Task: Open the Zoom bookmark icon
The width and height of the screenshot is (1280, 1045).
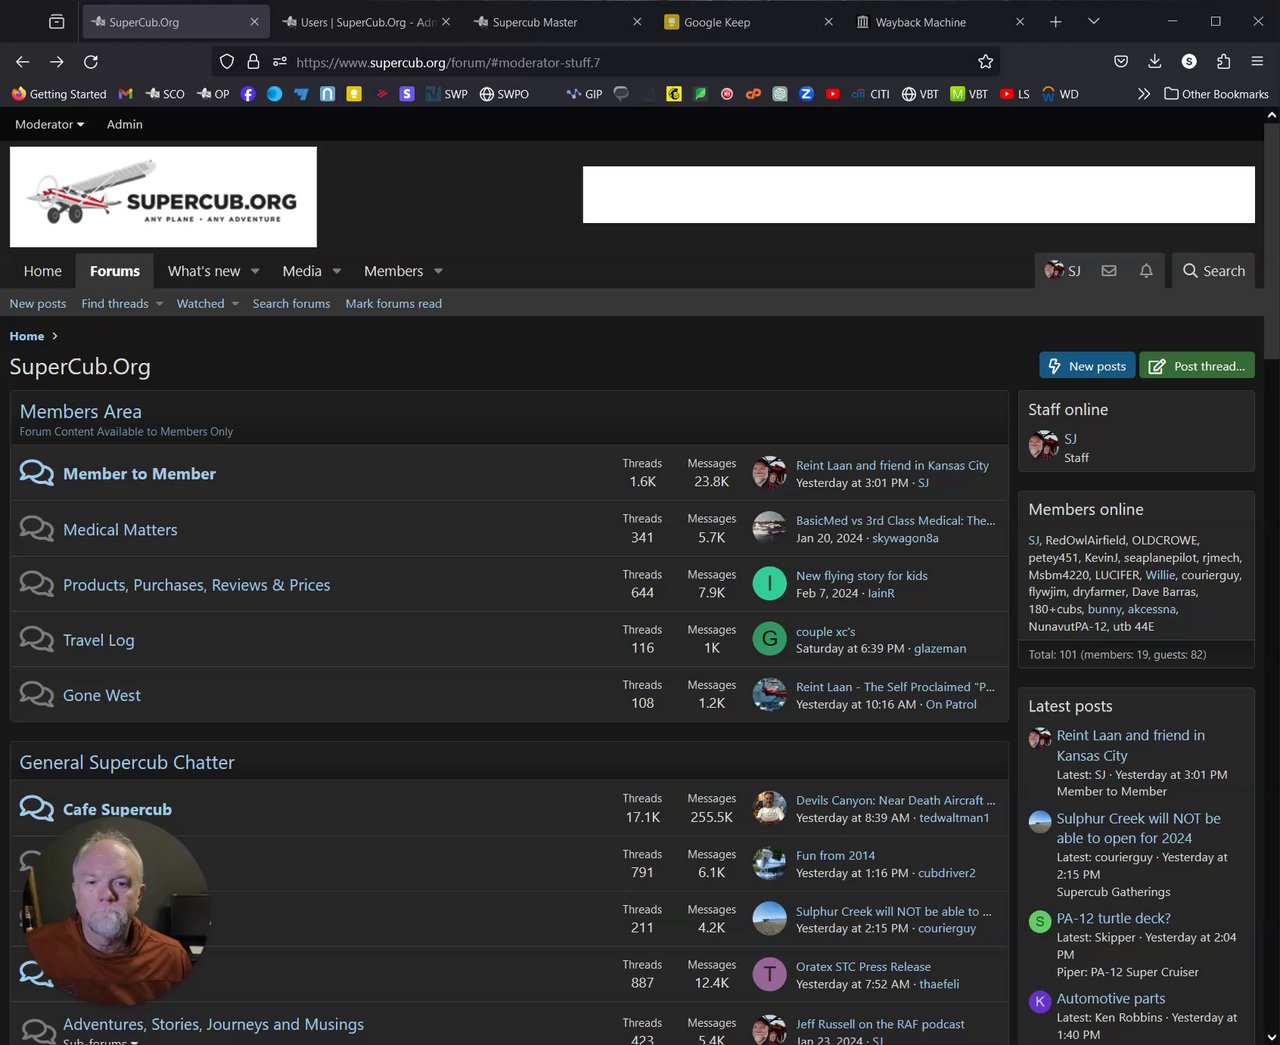Action: 806,94
